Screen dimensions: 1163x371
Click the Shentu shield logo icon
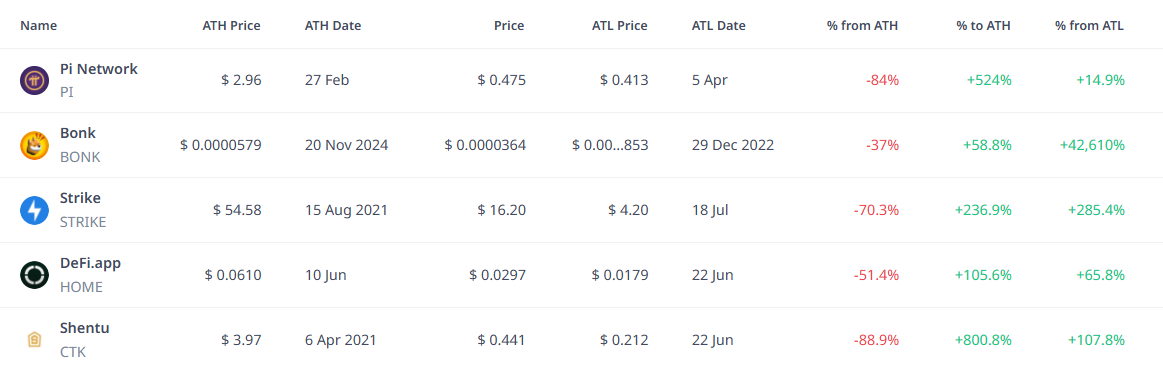pos(34,340)
